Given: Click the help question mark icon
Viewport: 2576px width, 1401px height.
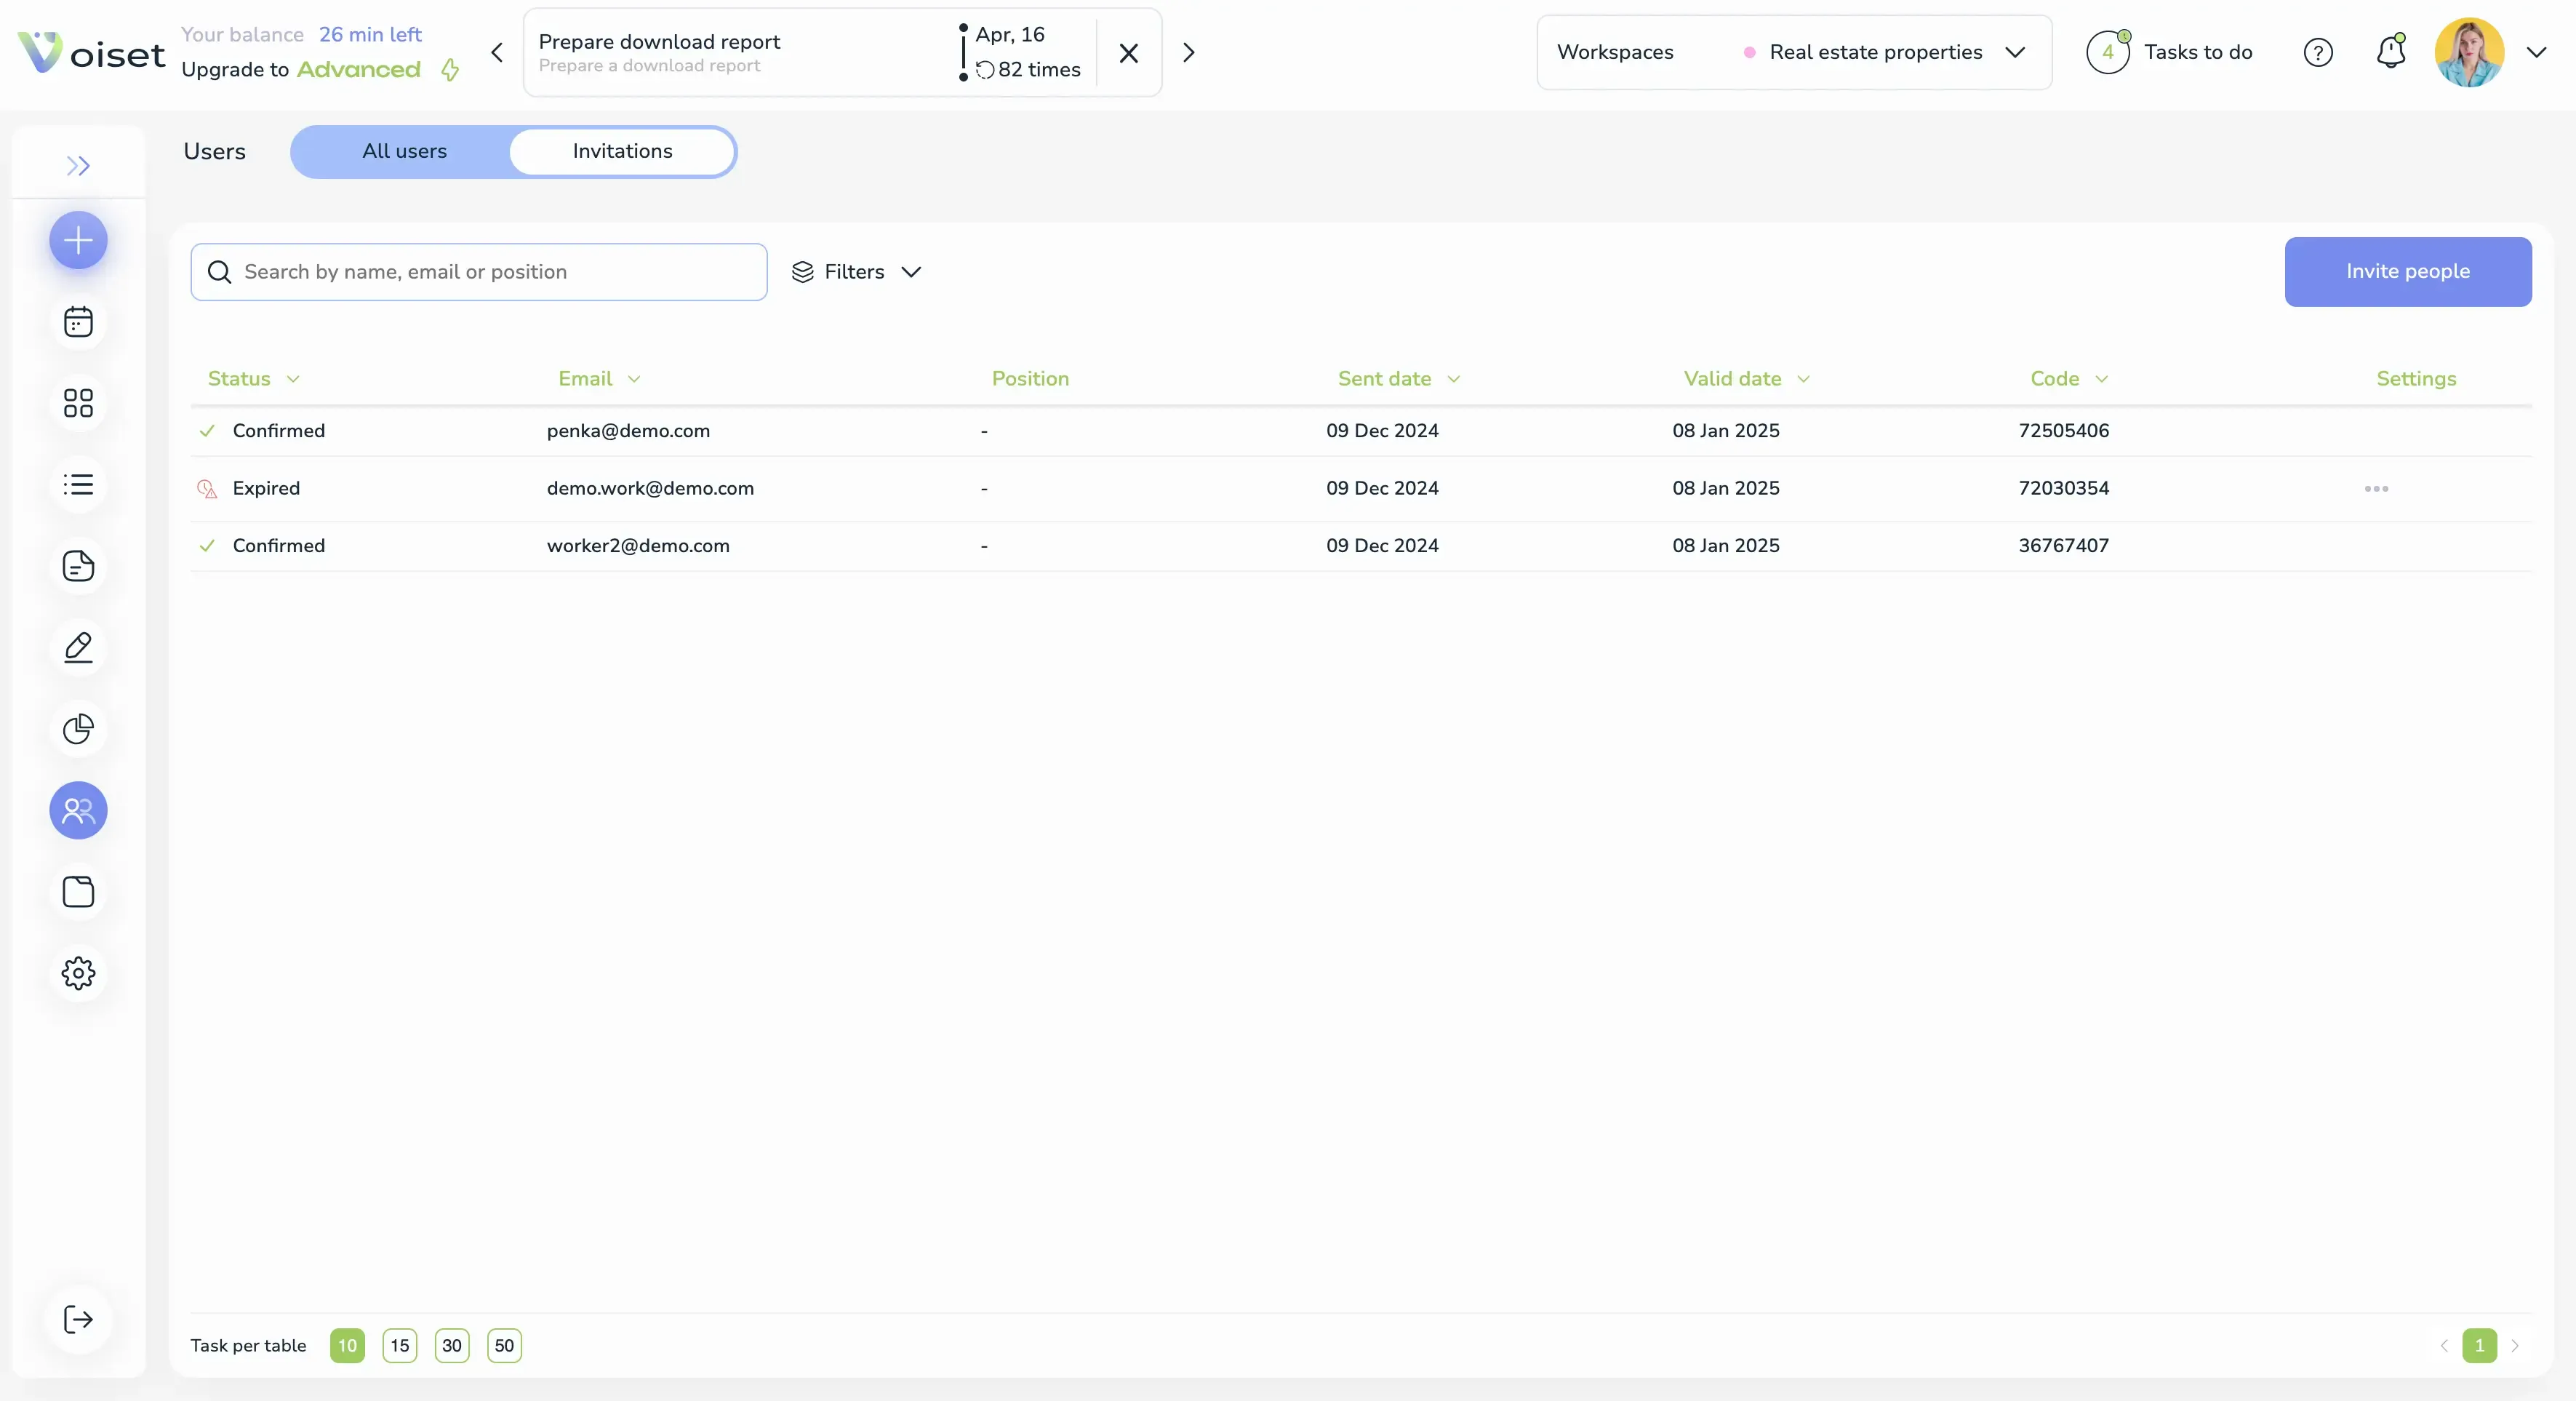Looking at the screenshot, I should (x=2317, y=52).
